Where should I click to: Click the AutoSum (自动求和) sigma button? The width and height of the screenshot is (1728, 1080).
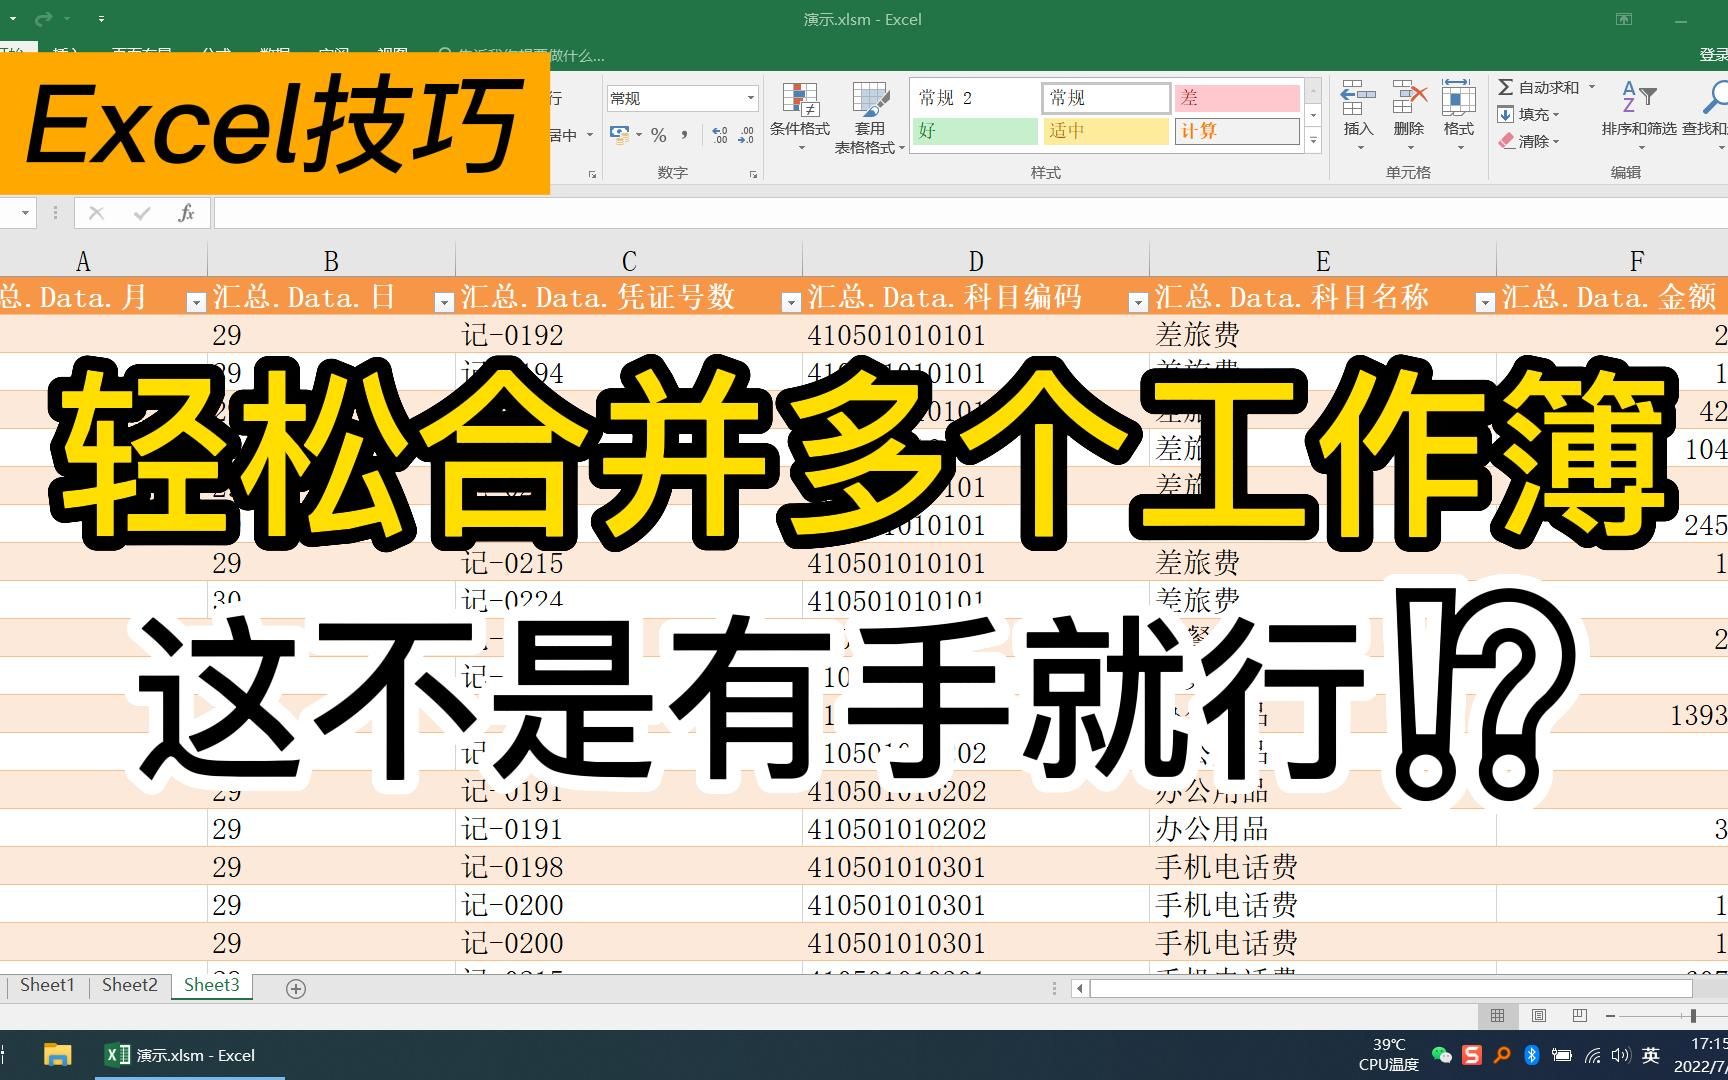(x=1539, y=88)
